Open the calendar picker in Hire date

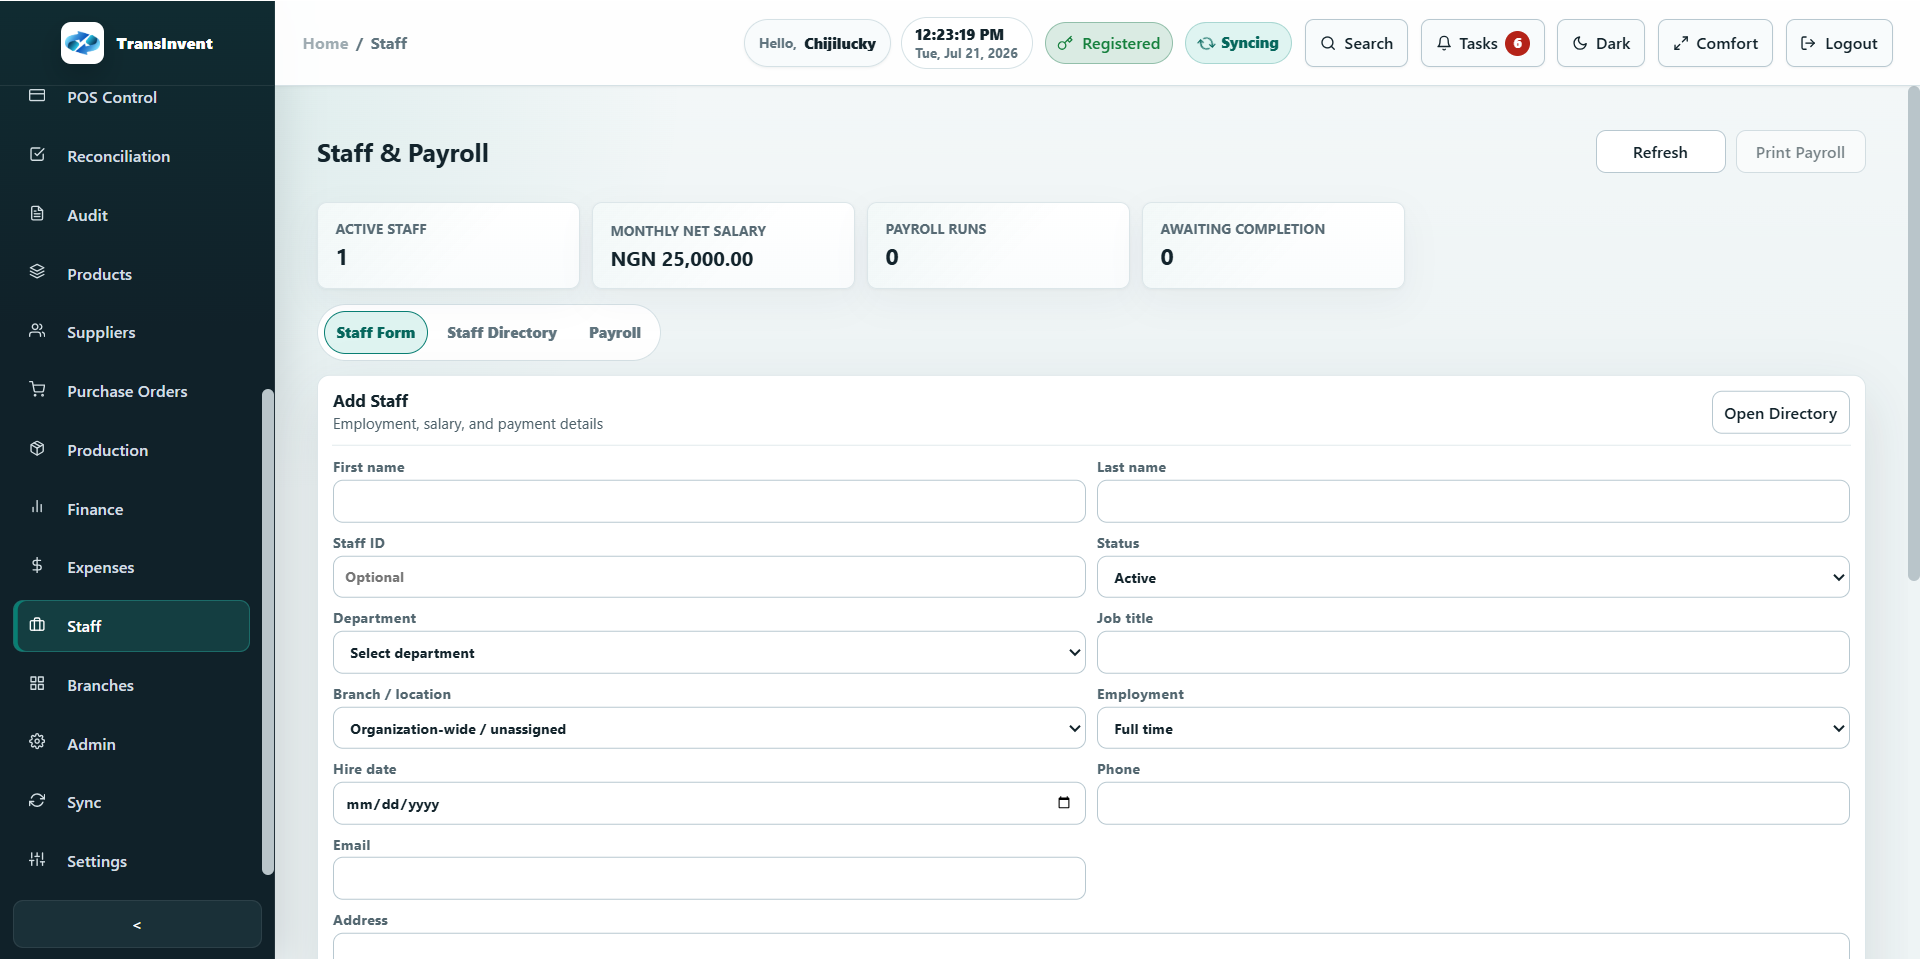click(1064, 803)
